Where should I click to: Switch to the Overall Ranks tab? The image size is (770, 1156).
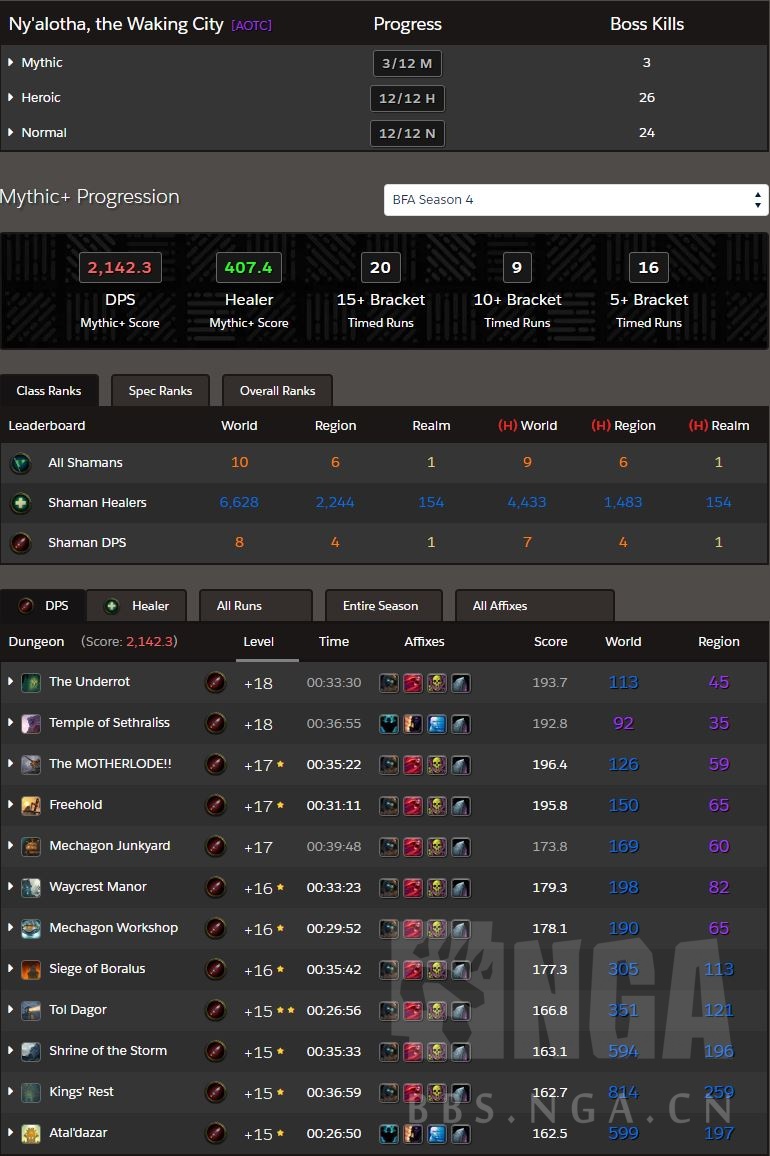[277, 391]
